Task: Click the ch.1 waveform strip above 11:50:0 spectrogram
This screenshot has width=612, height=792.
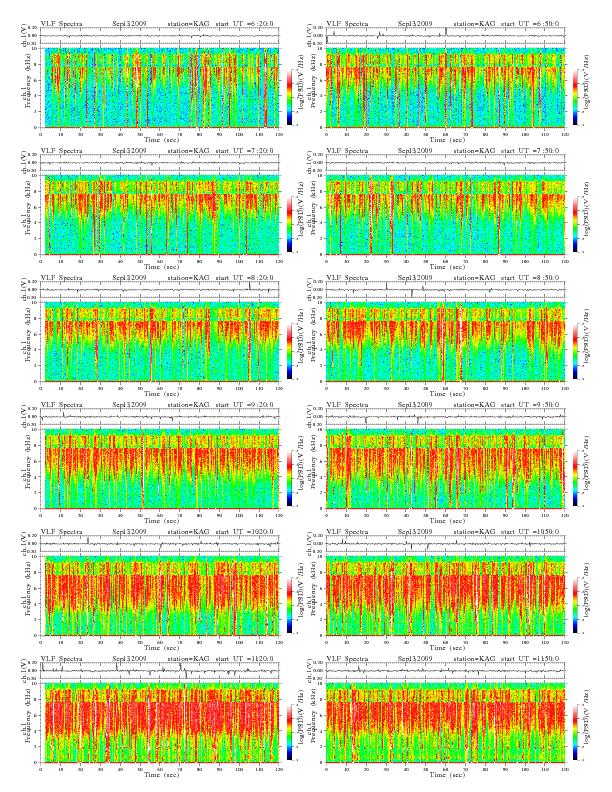Action: click(x=445, y=671)
